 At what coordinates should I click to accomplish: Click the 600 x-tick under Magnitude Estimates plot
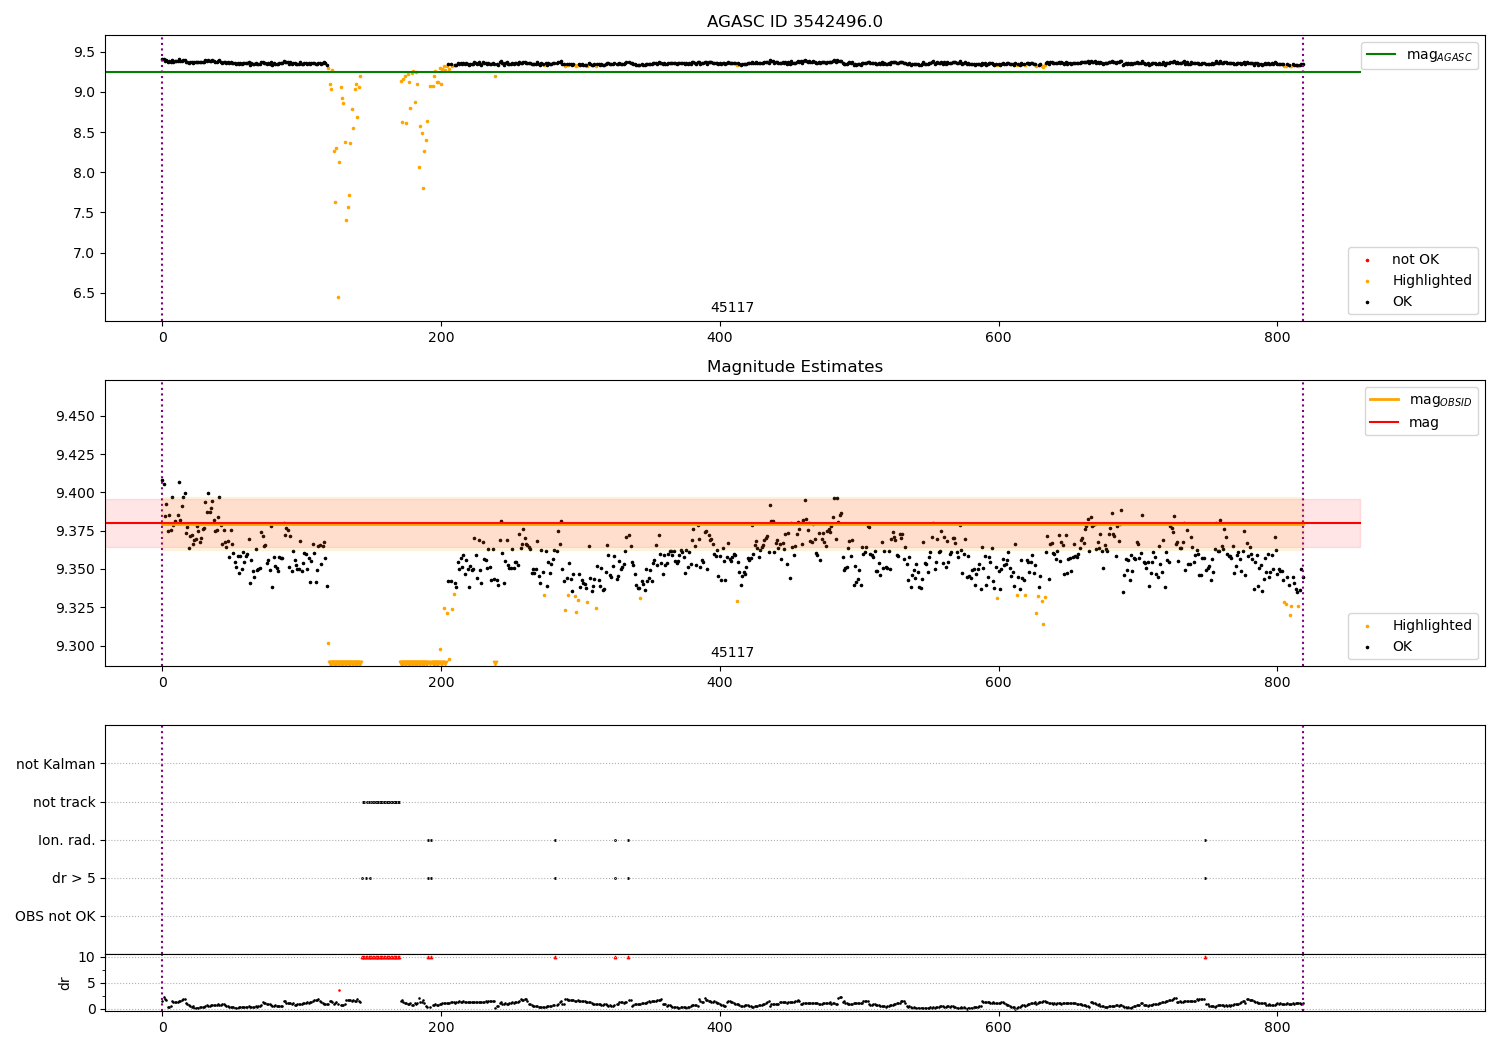pos(998,682)
